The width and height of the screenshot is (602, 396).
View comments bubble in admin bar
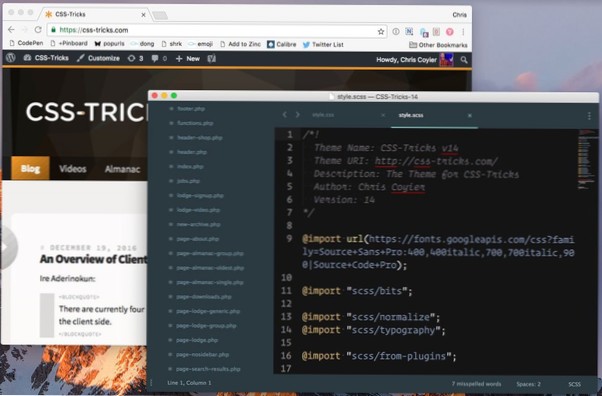[159, 58]
